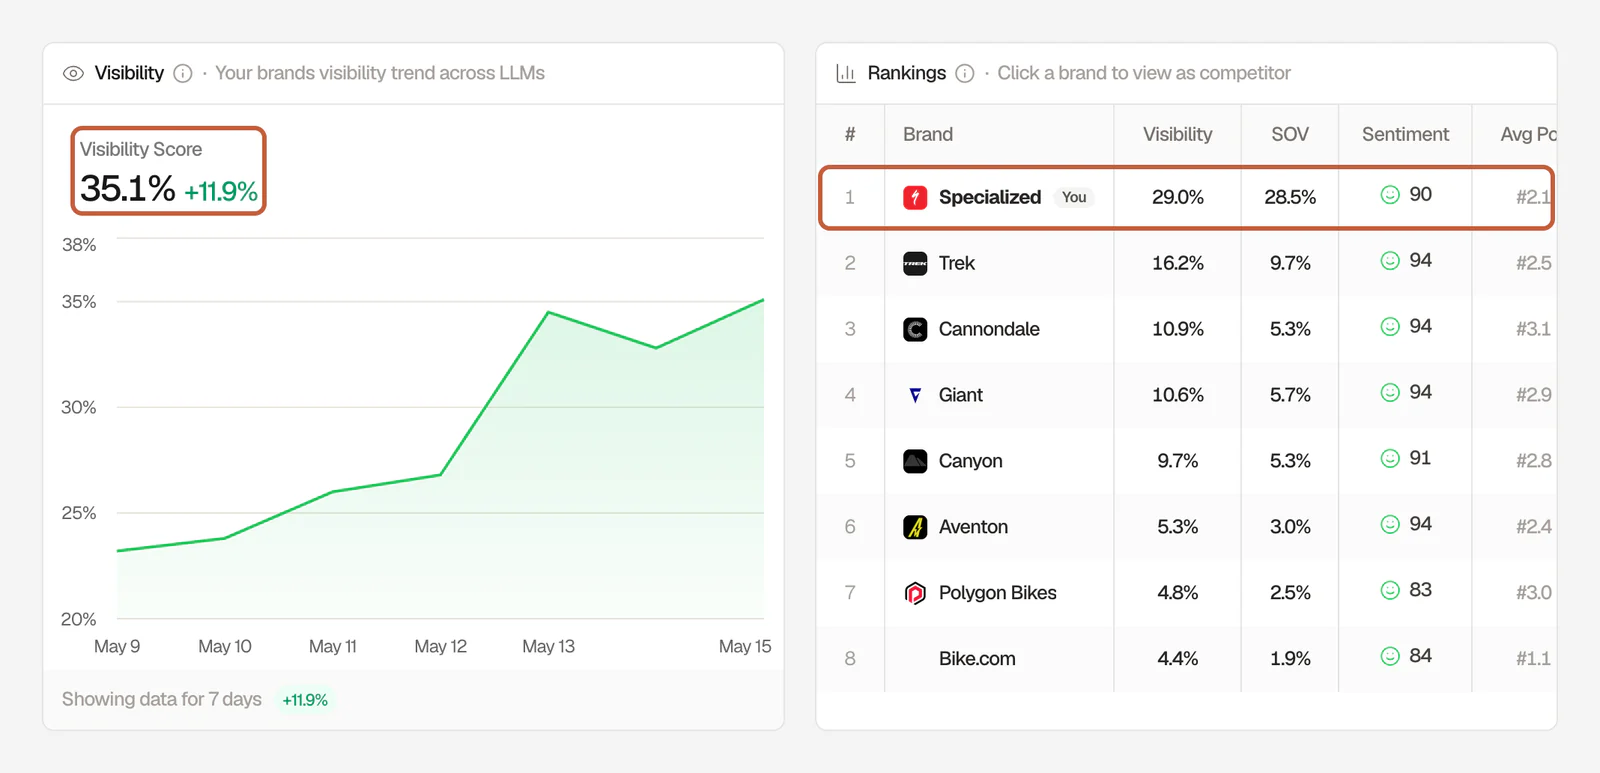Viewport: 1600px width, 773px height.
Task: Click the May 10 axis label
Action: pyautogui.click(x=225, y=646)
